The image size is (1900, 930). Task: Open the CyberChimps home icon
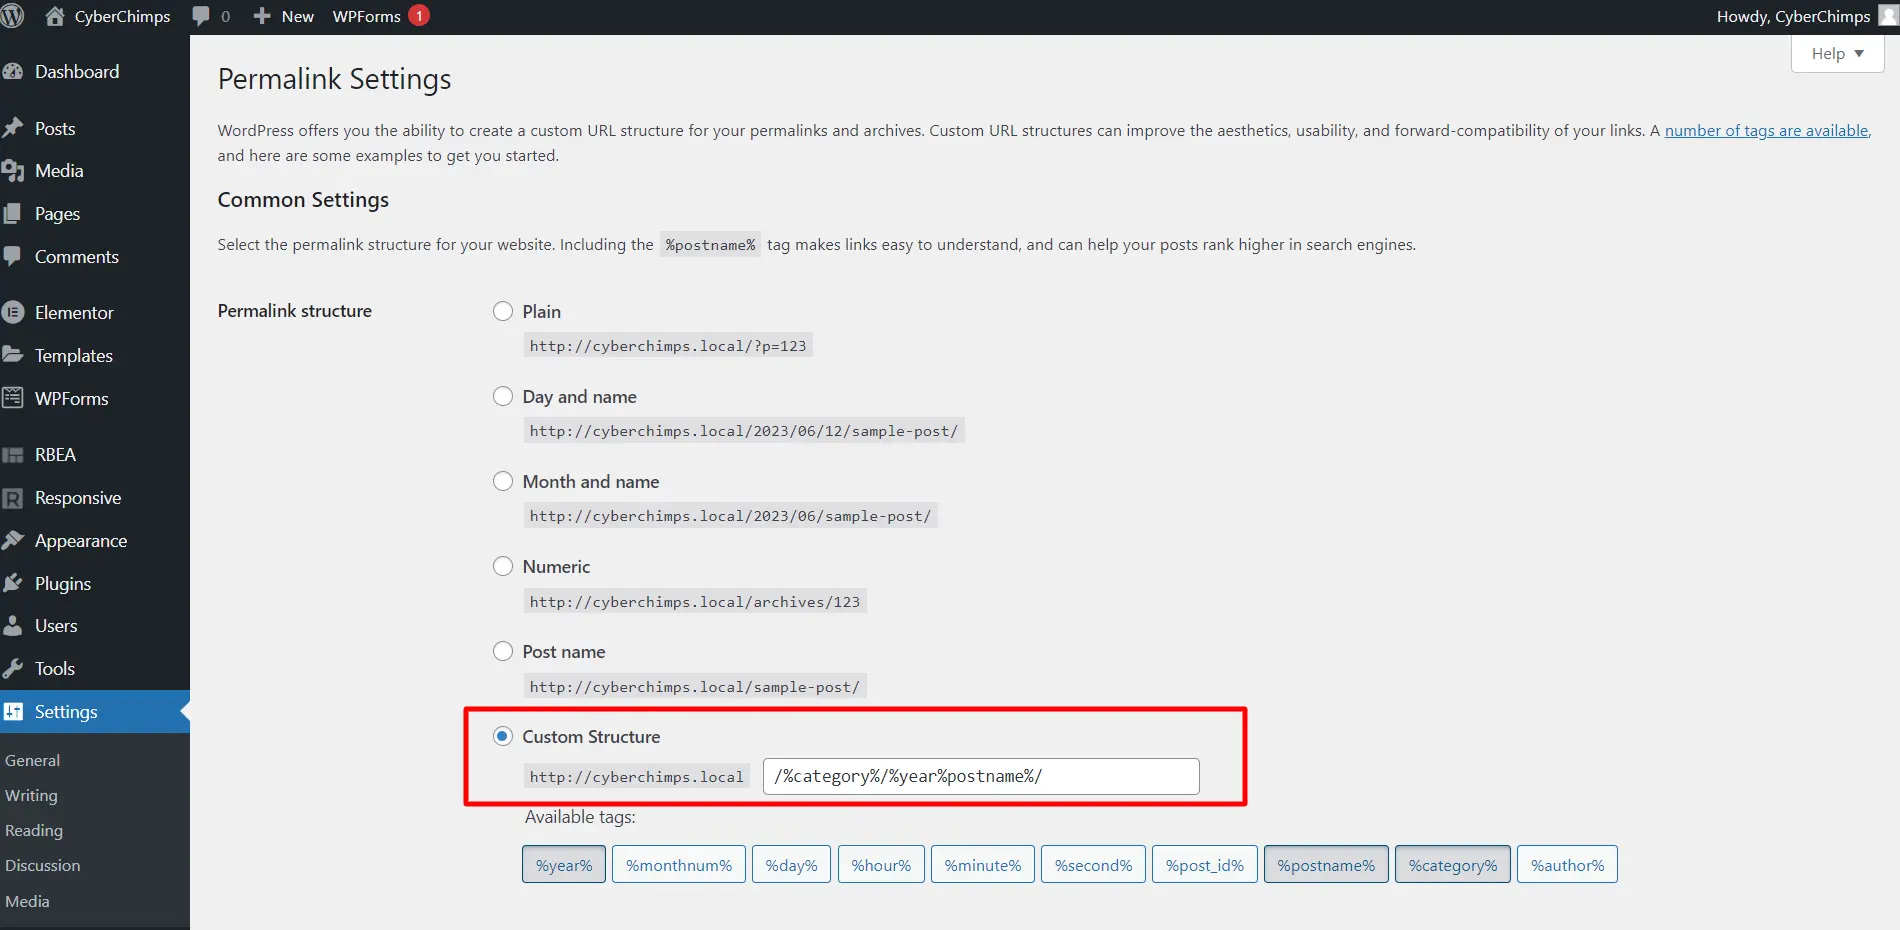(55, 16)
